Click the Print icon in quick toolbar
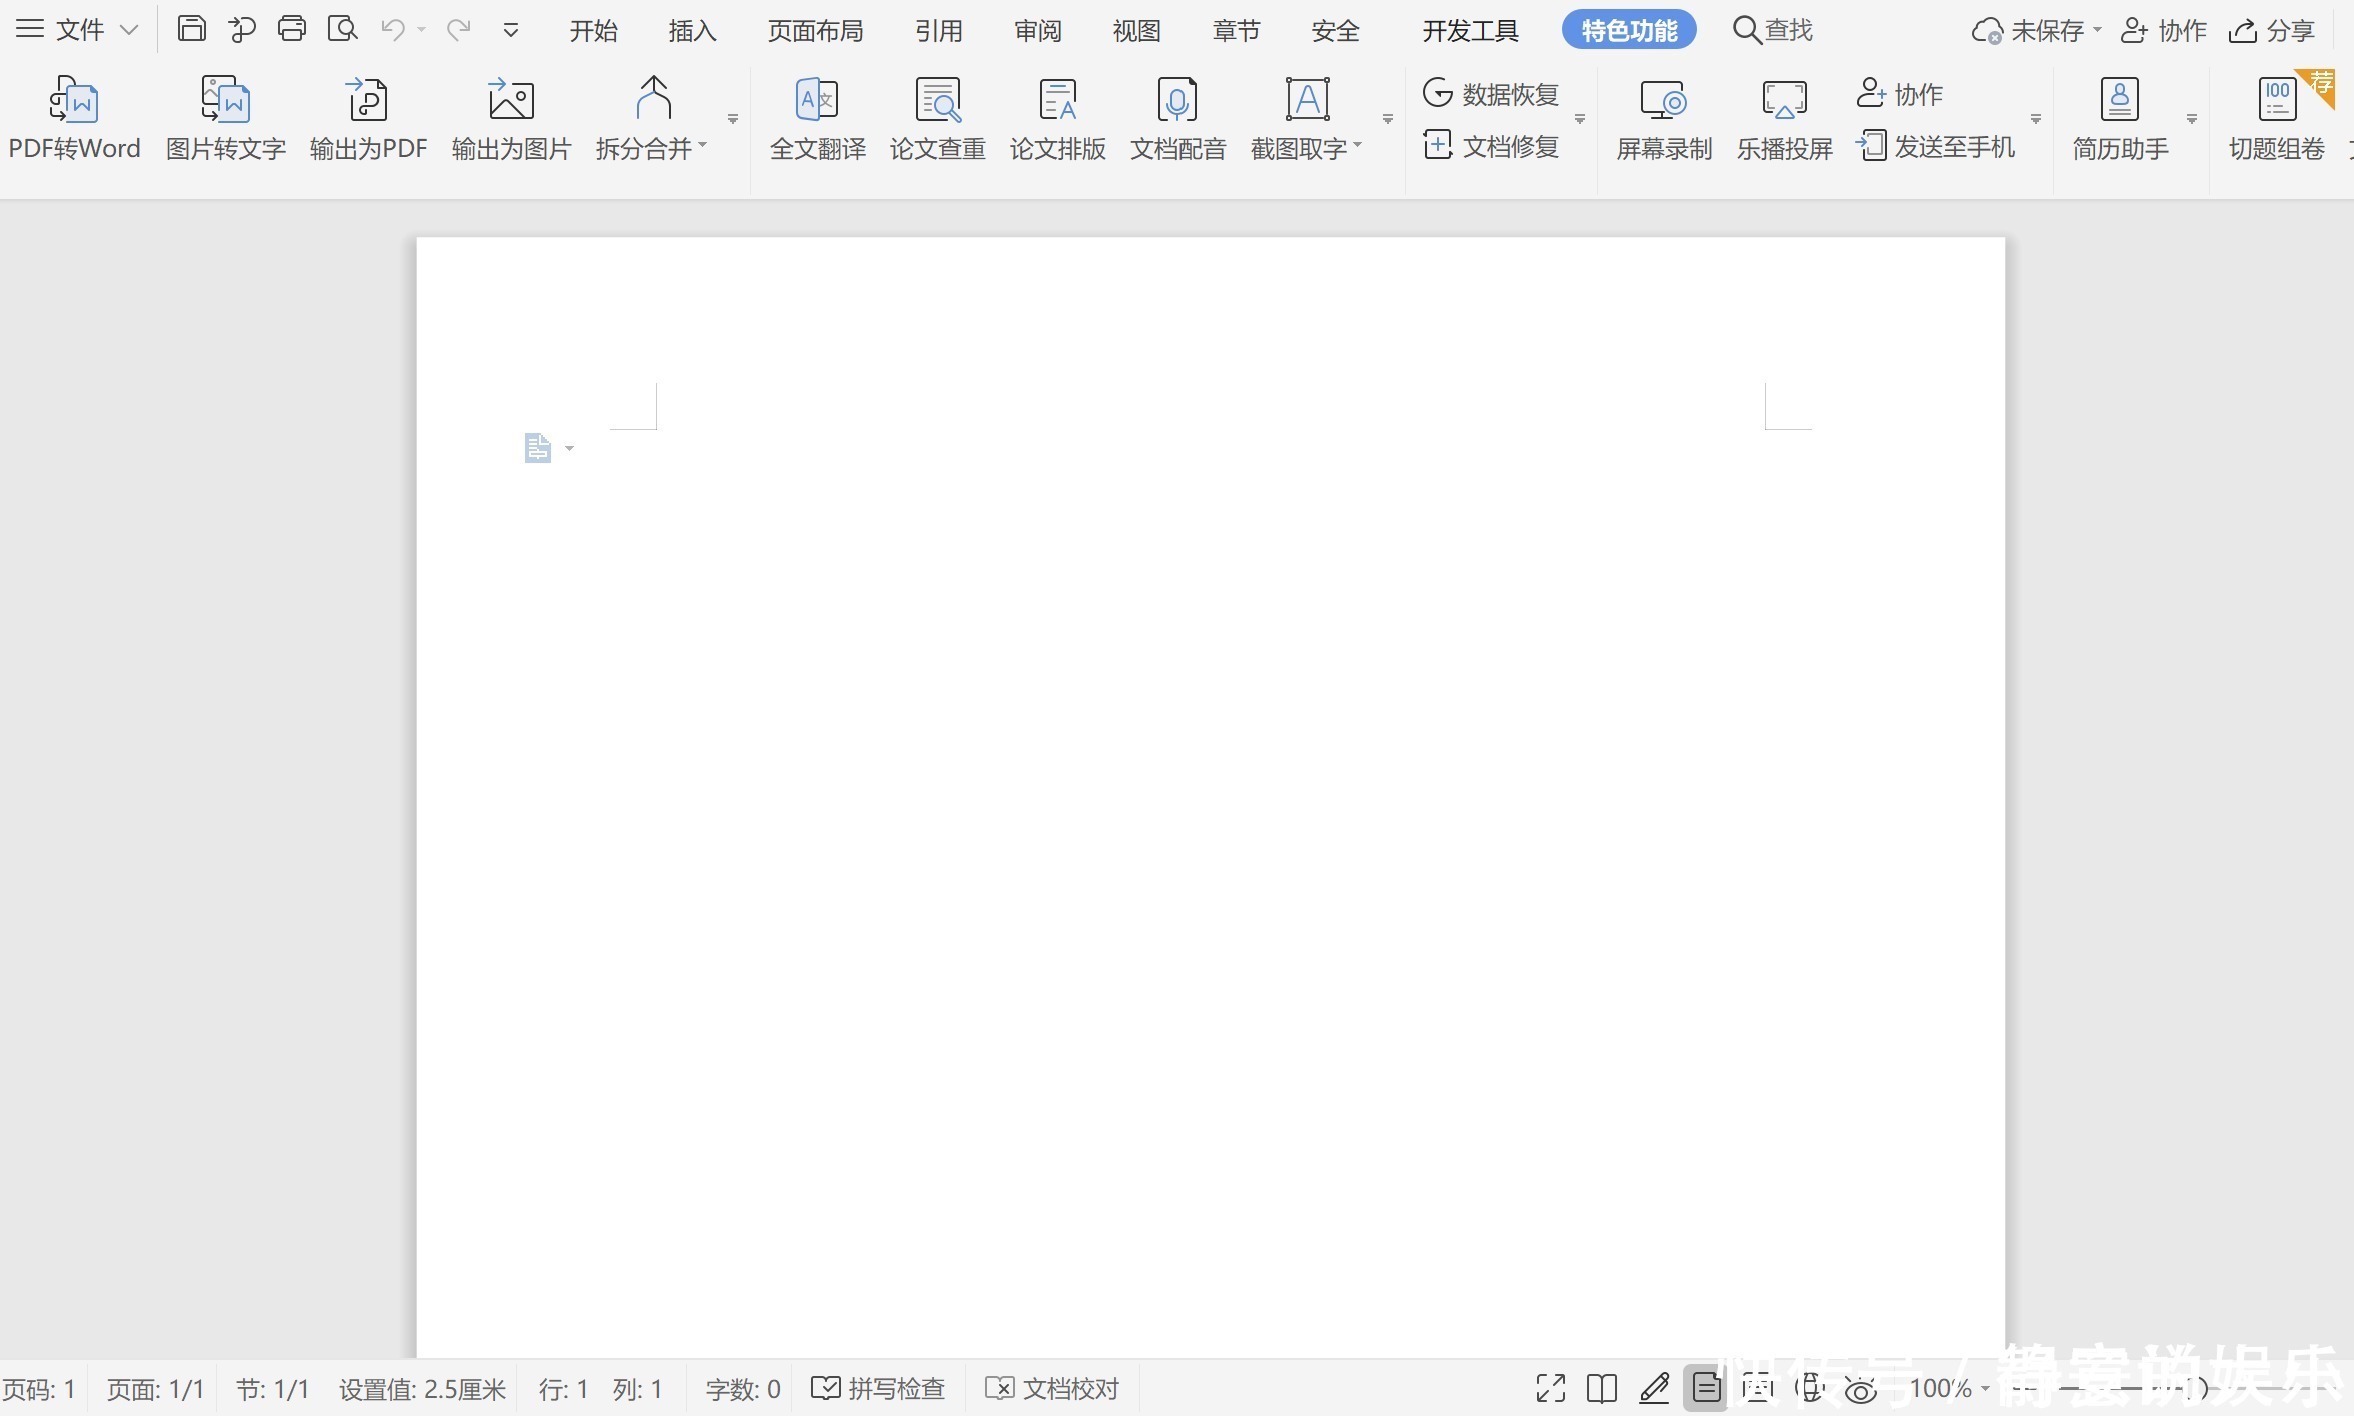The width and height of the screenshot is (2354, 1416). coord(292,29)
